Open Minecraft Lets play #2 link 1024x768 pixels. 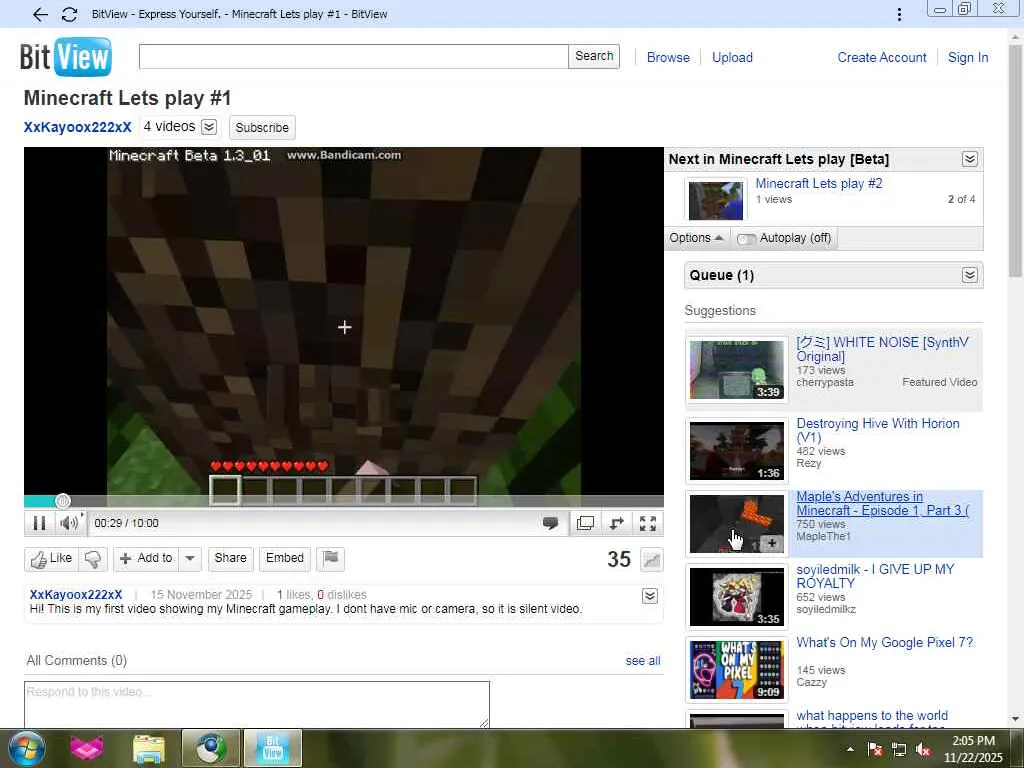[818, 184]
